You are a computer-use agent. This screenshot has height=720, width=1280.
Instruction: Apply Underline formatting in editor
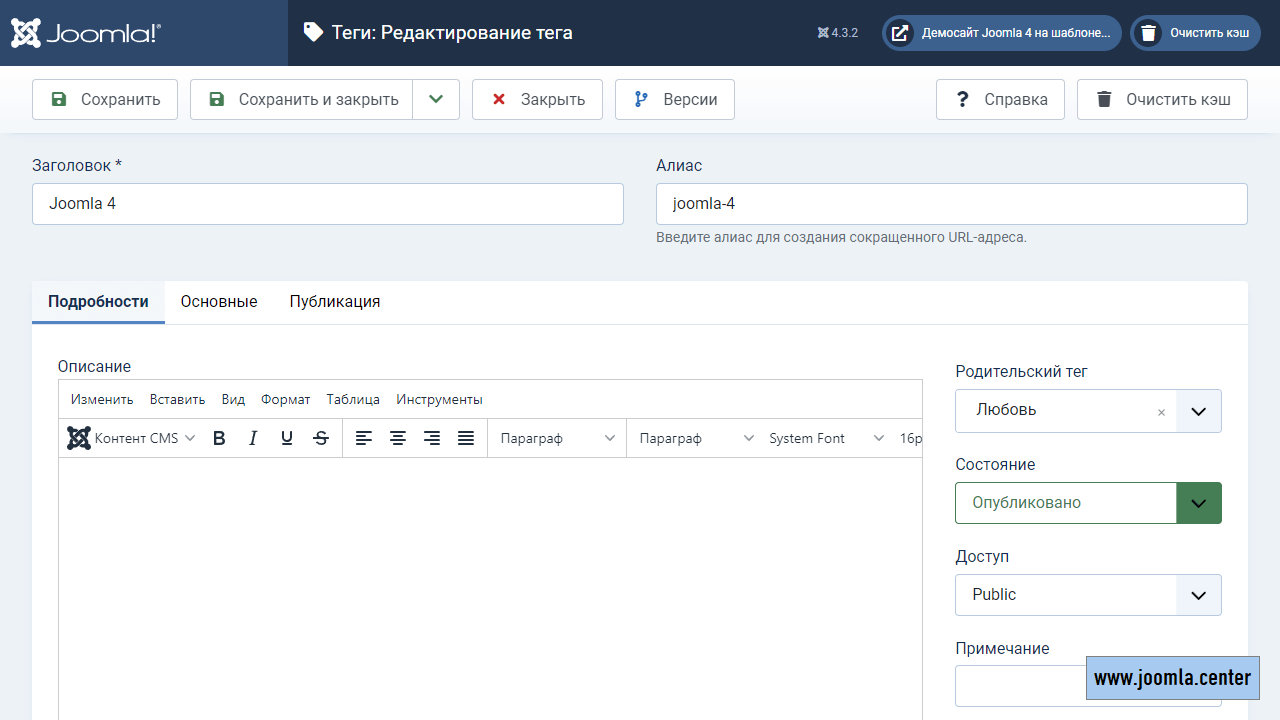tap(287, 438)
